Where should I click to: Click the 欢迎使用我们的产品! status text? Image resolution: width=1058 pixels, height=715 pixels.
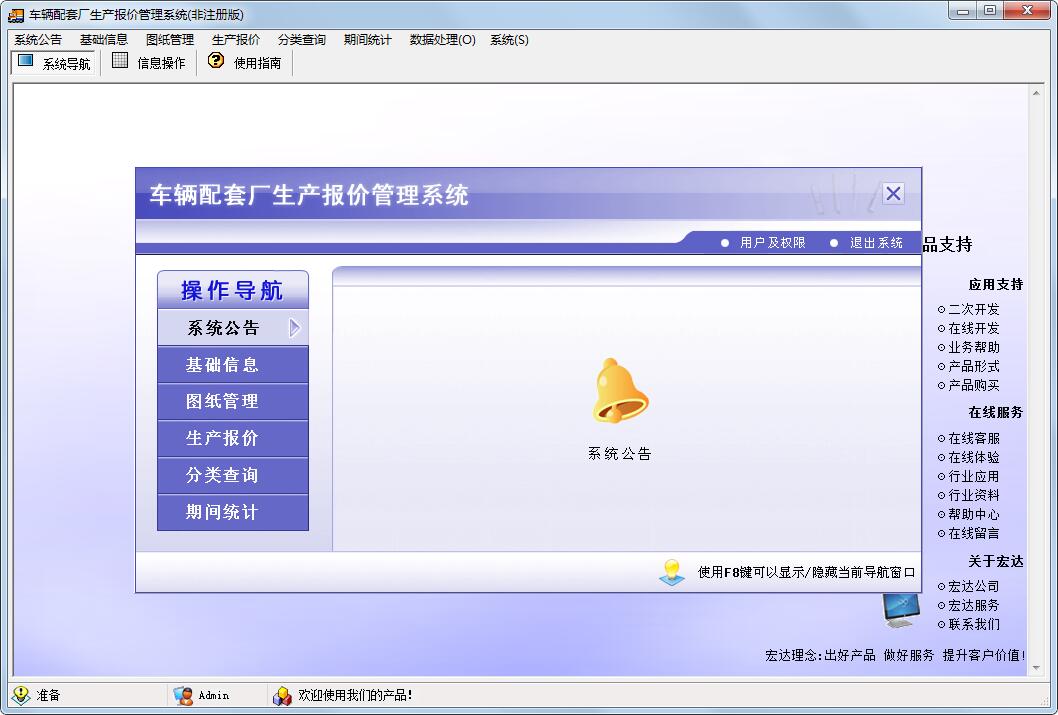[x=356, y=695]
